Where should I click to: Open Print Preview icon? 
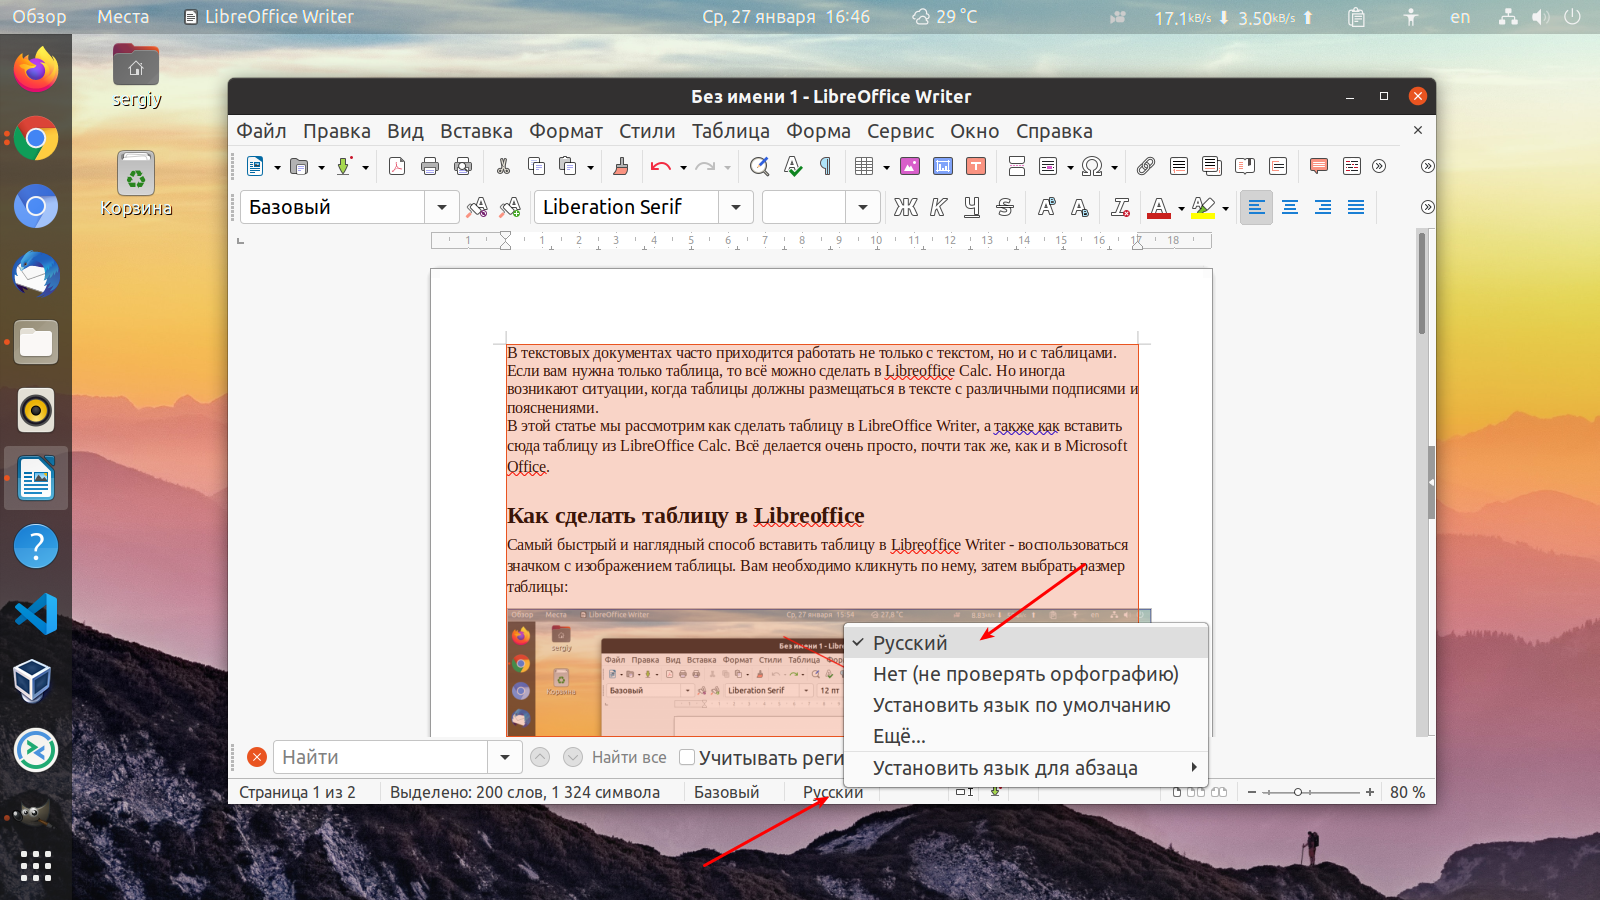[463, 167]
